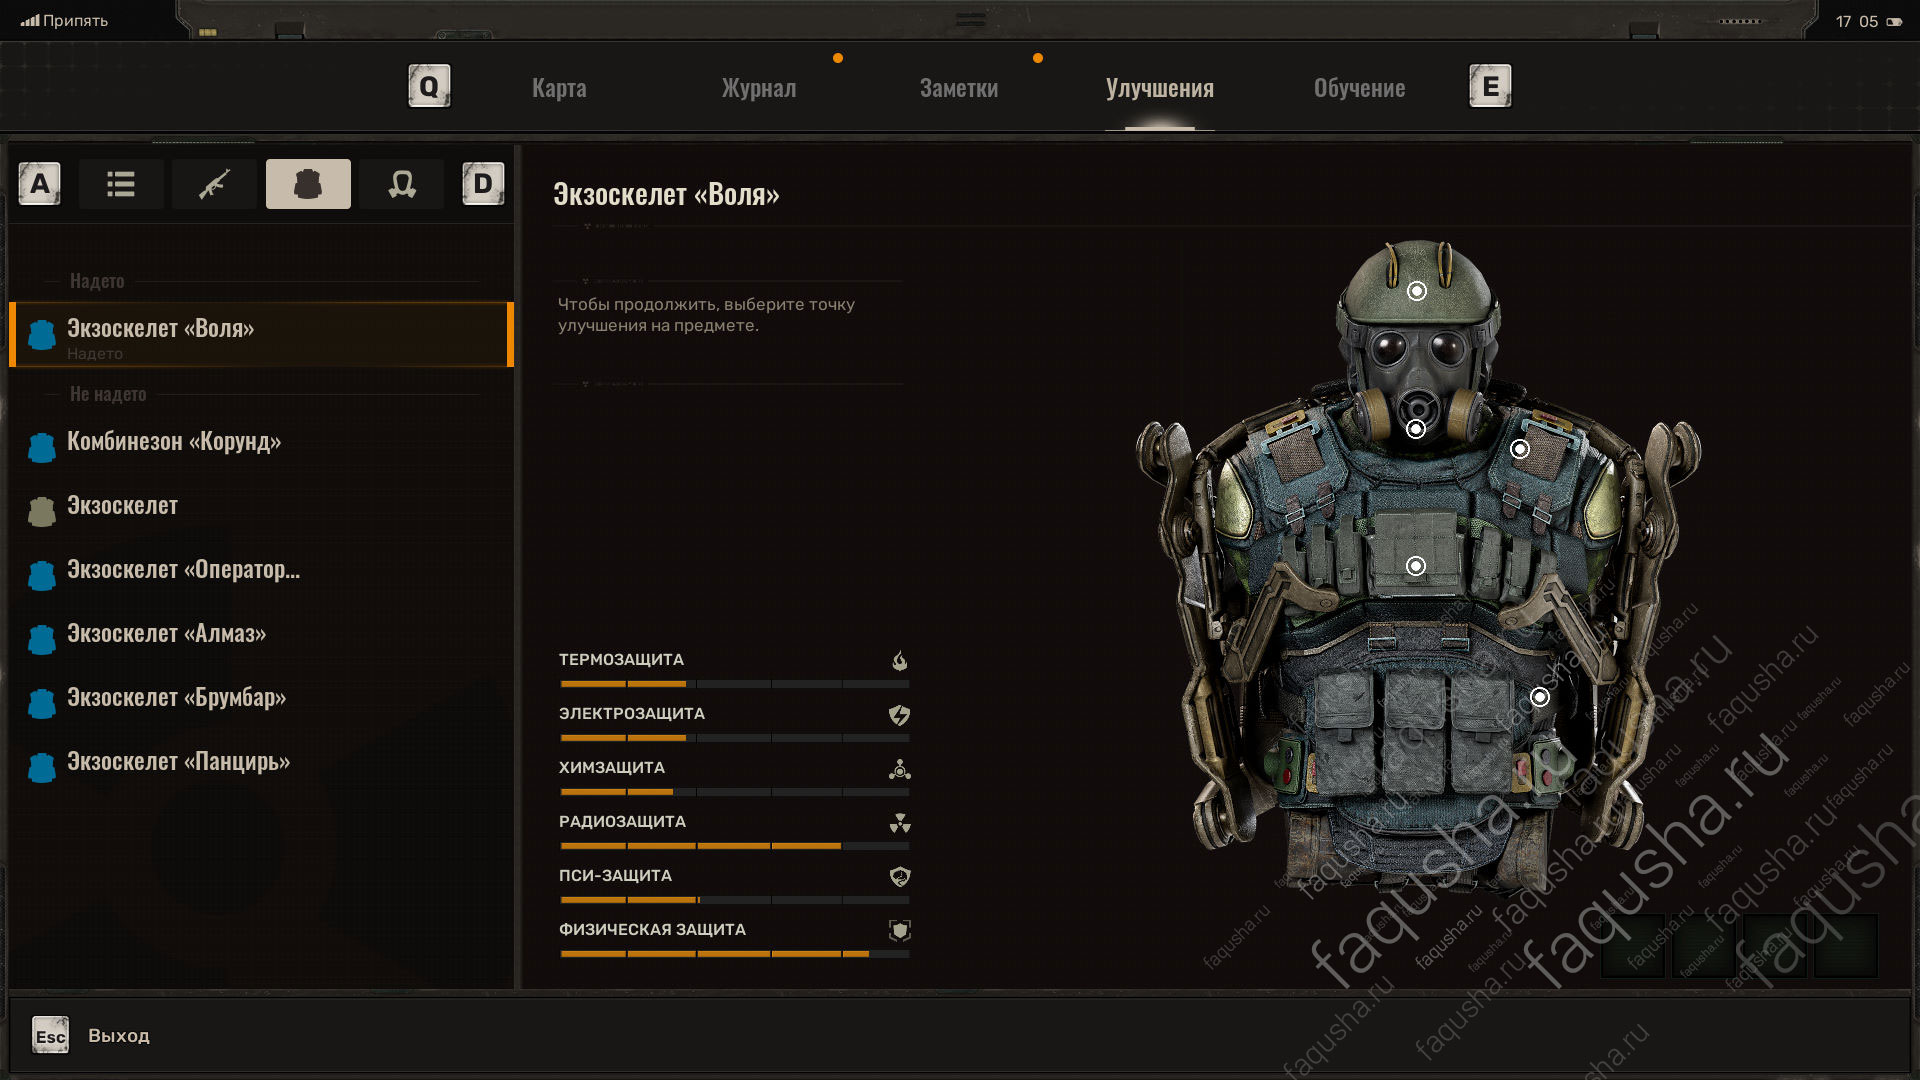
Task: Click the armor icon beside «Оператор...»
Action: [42, 576]
